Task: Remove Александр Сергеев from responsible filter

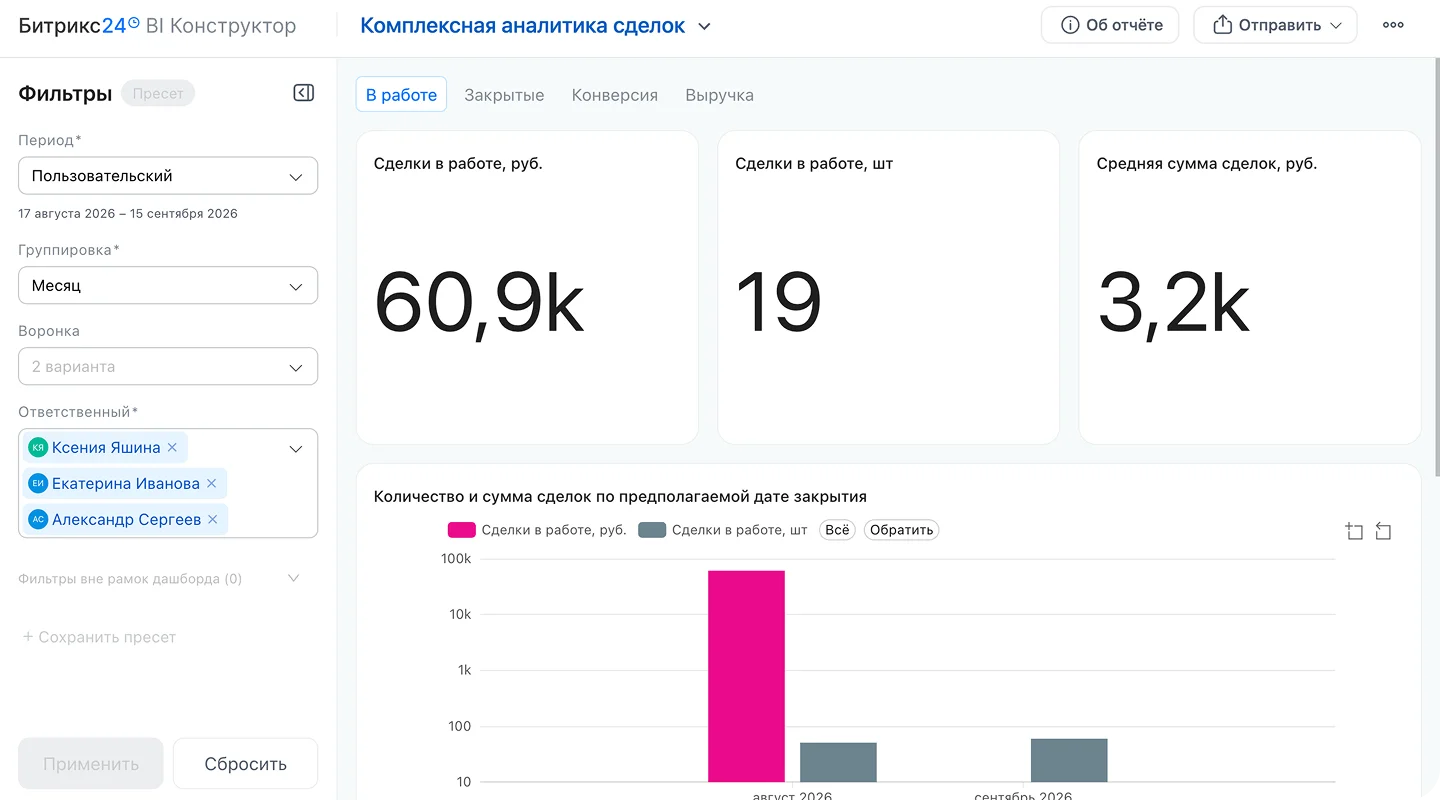Action: pyautogui.click(x=212, y=519)
